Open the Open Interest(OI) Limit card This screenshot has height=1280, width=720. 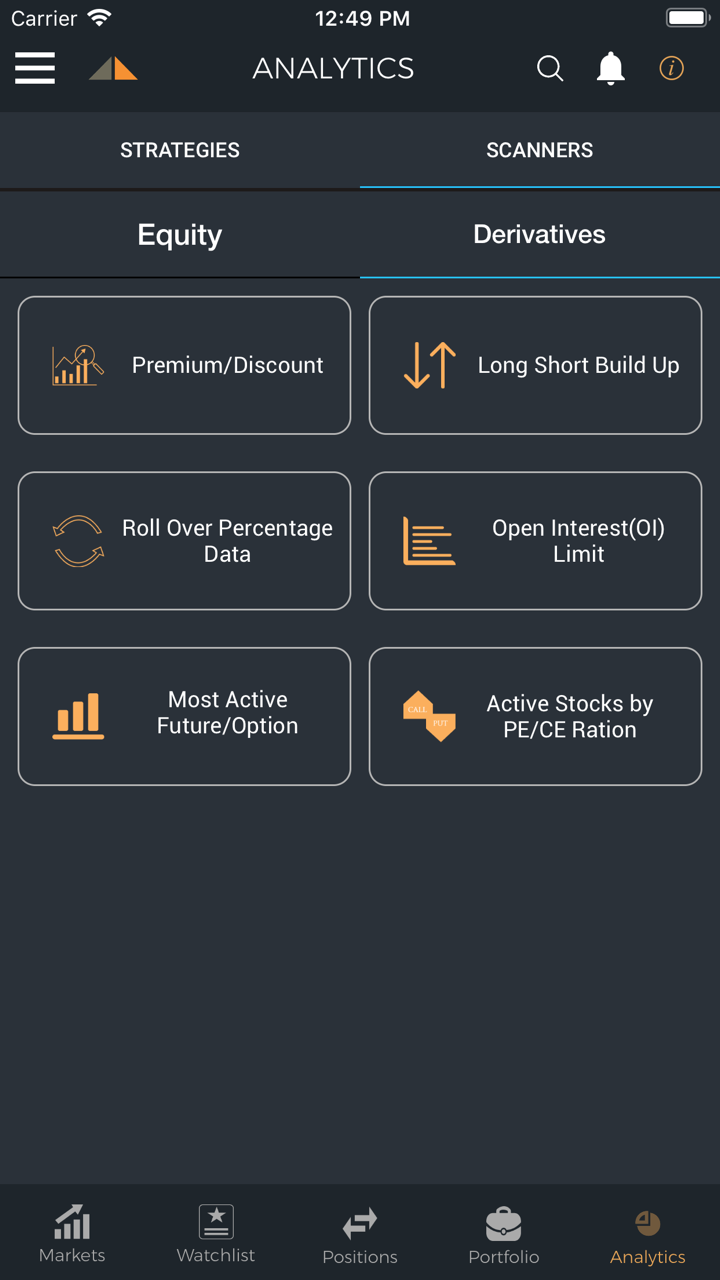pos(535,541)
